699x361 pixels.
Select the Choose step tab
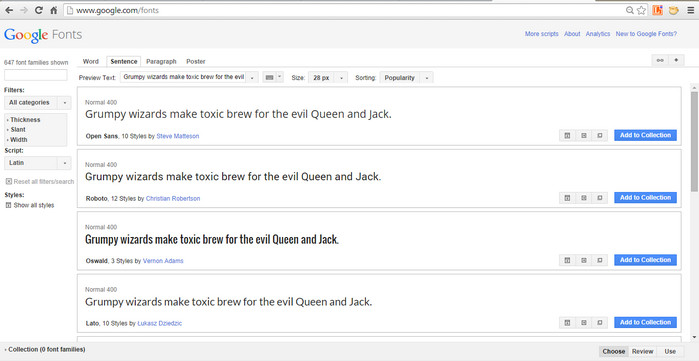613,351
